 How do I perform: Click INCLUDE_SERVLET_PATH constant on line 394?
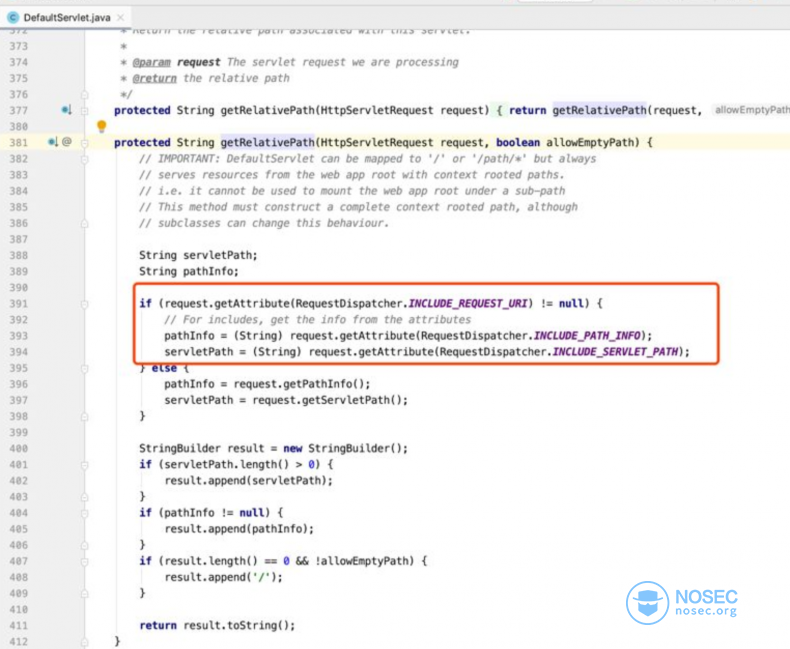tap(615, 352)
